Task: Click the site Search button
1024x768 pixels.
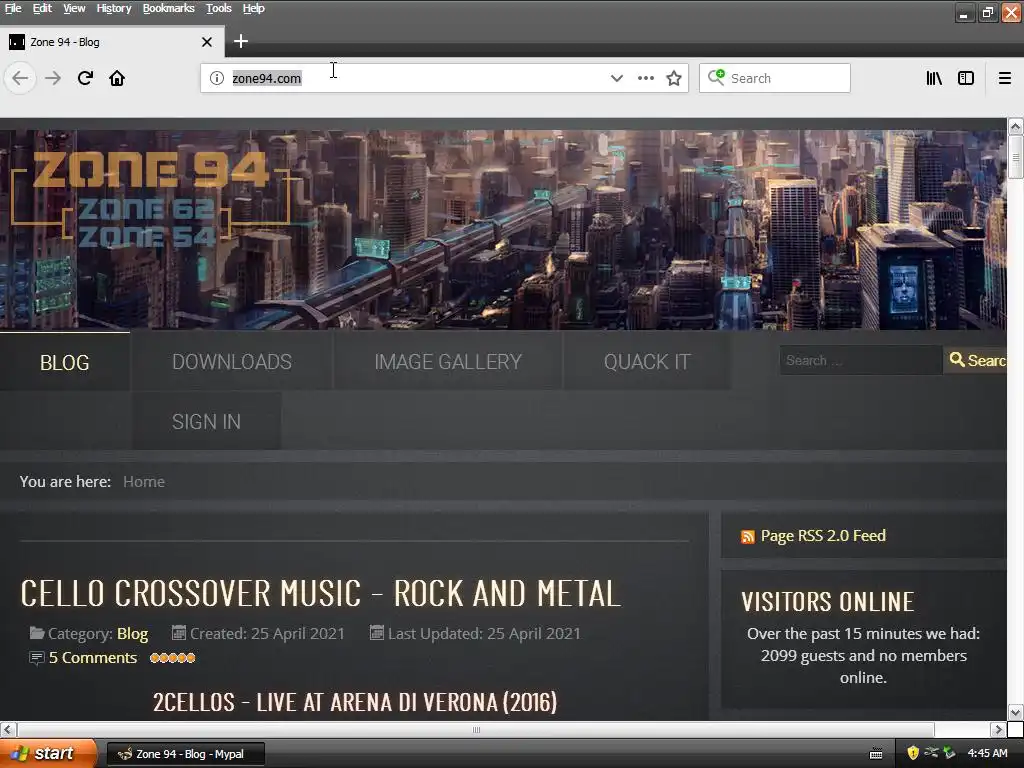Action: [x=976, y=360]
